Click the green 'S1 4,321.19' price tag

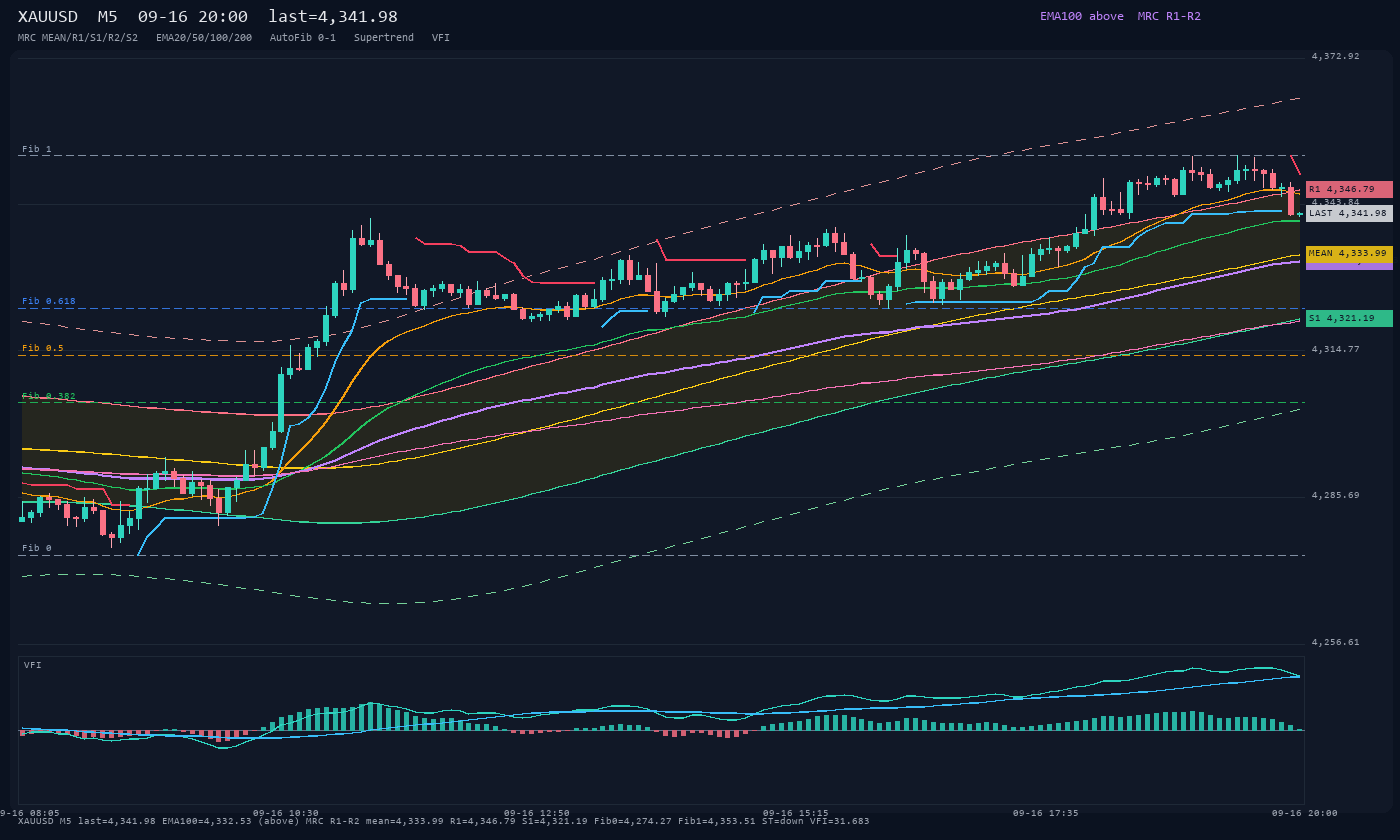(1349, 318)
